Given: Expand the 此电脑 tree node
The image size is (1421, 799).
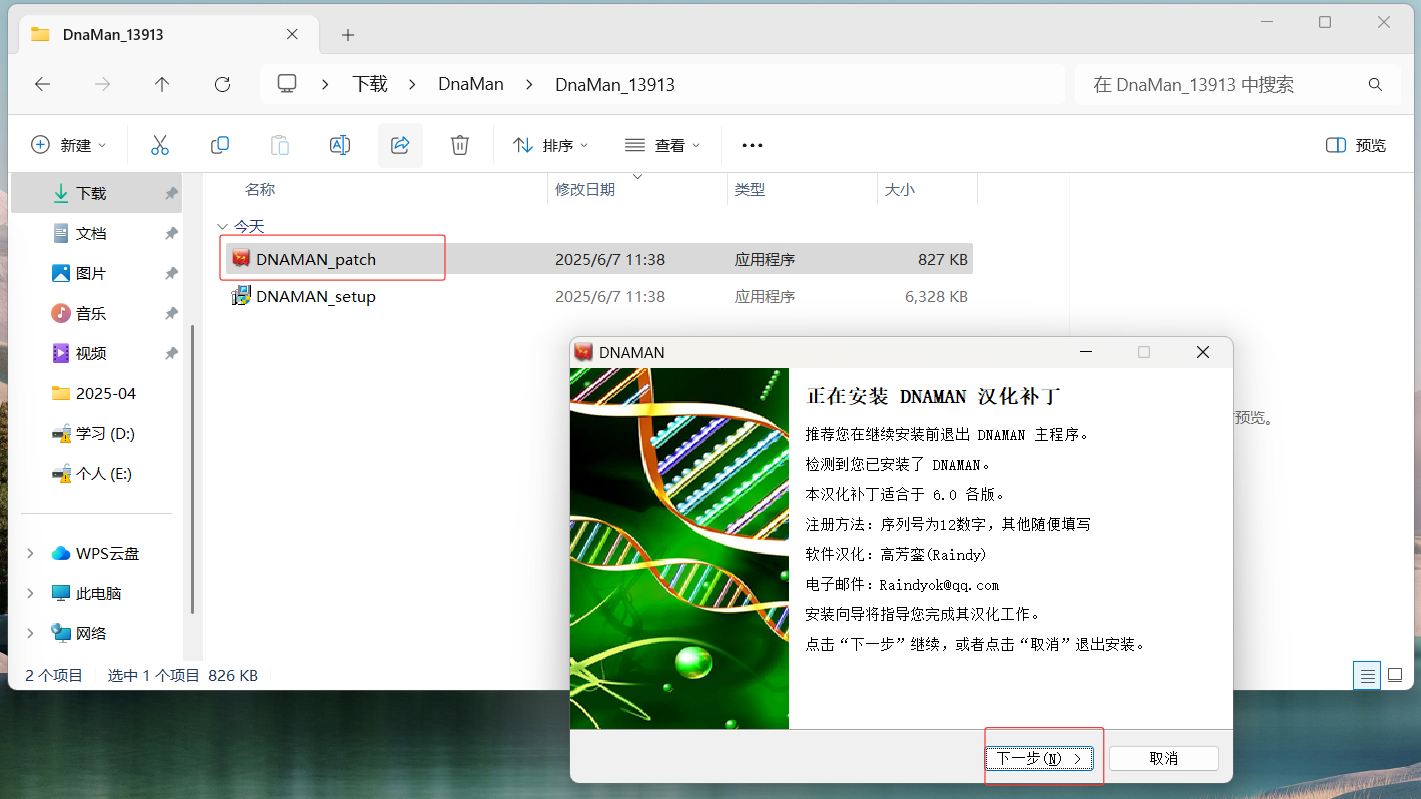Looking at the screenshot, I should pyautogui.click(x=30, y=593).
